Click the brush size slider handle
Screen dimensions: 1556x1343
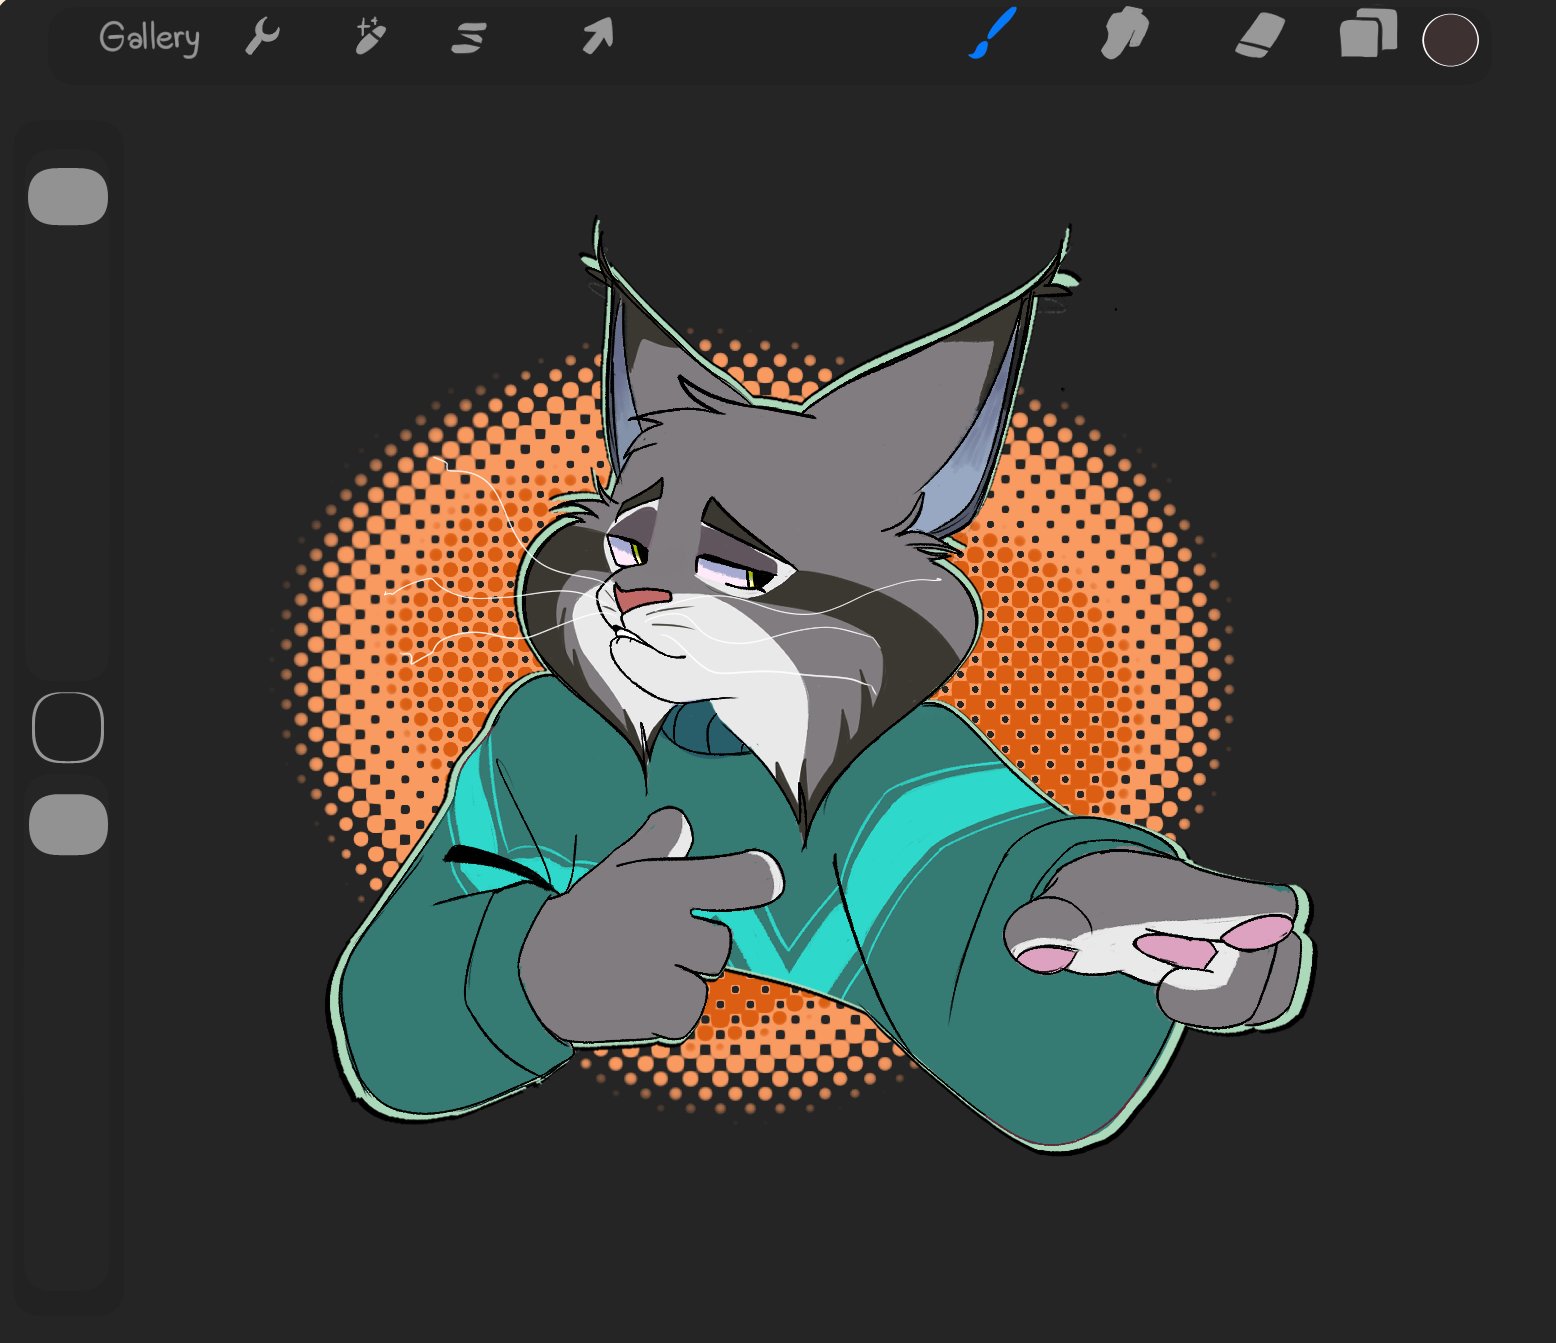click(x=68, y=196)
